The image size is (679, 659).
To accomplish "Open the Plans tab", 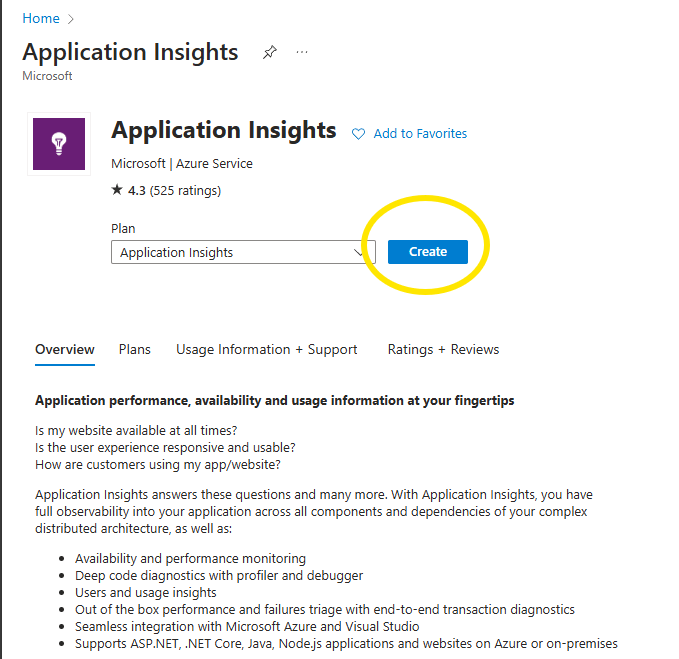I will coord(135,350).
